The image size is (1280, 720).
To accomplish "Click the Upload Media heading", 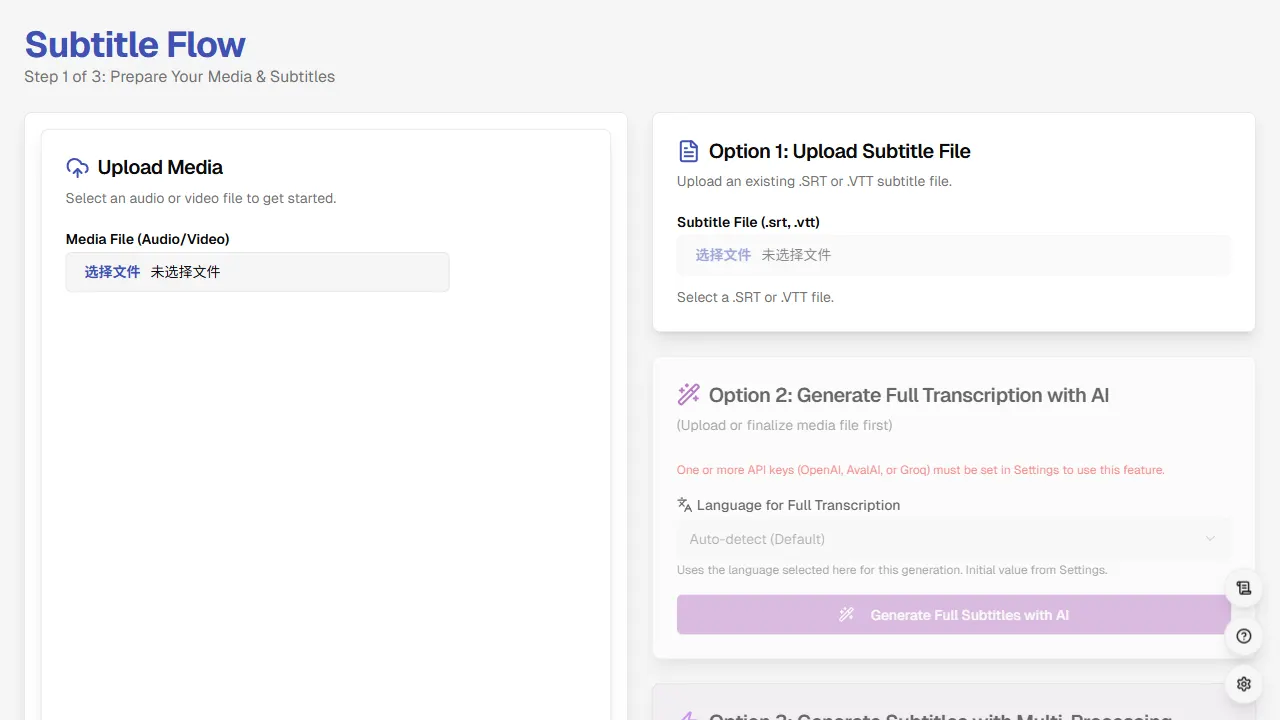I will click(160, 167).
